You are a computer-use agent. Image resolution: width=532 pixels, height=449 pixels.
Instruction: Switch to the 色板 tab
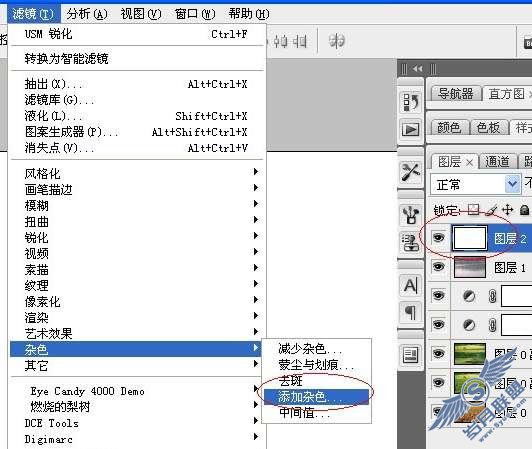tap(489, 127)
